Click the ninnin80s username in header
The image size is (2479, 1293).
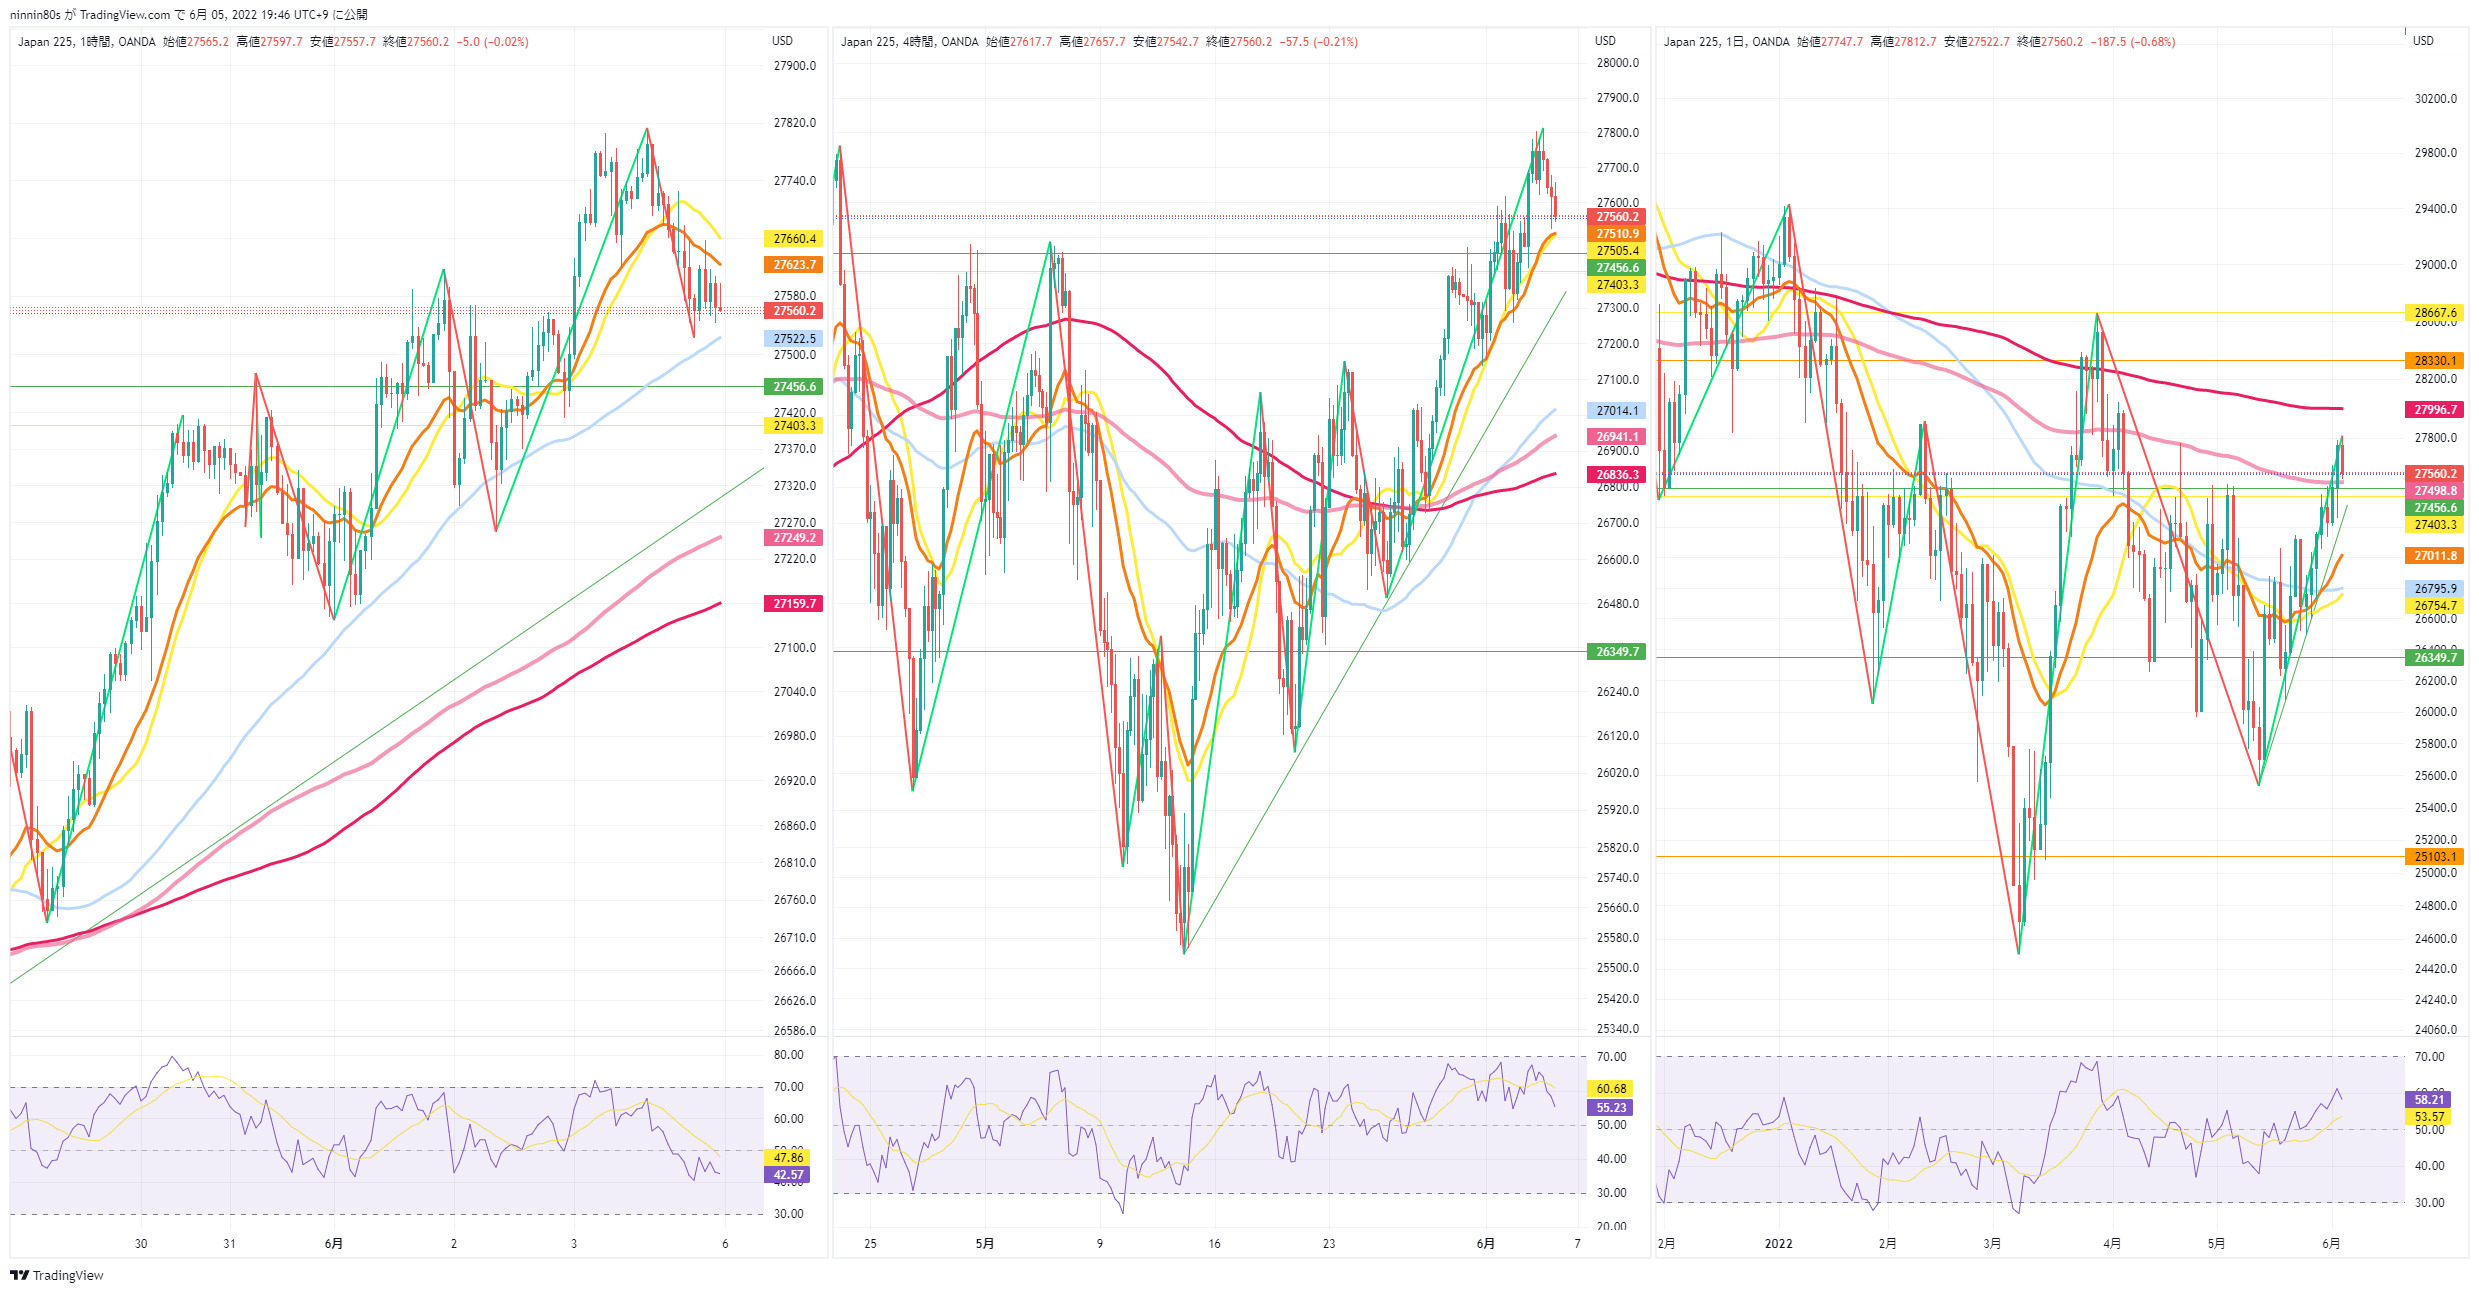coord(35,14)
